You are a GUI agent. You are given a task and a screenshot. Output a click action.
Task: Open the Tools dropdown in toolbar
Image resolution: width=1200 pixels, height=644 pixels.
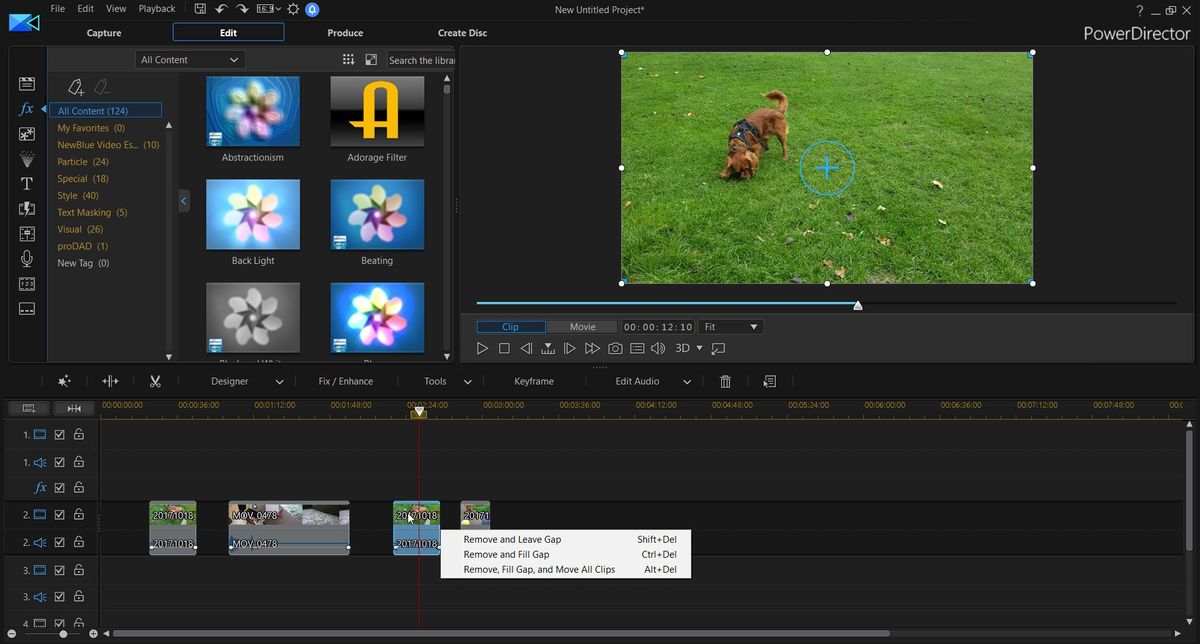point(443,381)
